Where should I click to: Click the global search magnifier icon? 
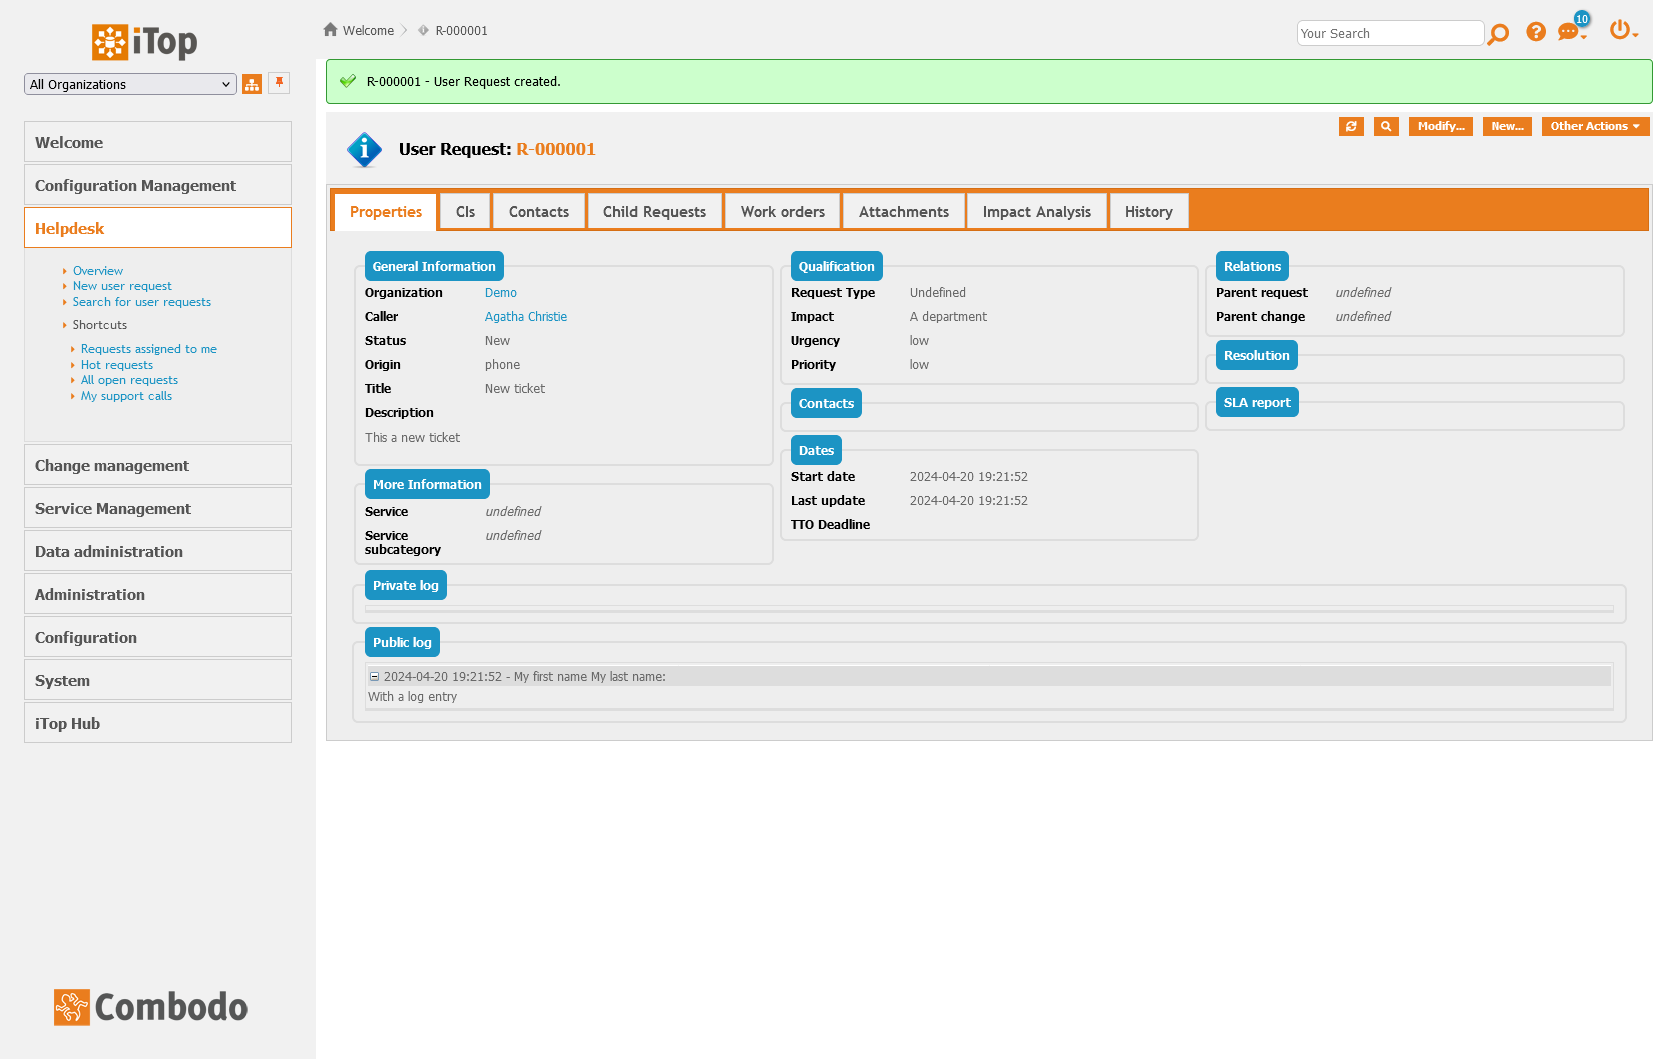click(x=1497, y=33)
